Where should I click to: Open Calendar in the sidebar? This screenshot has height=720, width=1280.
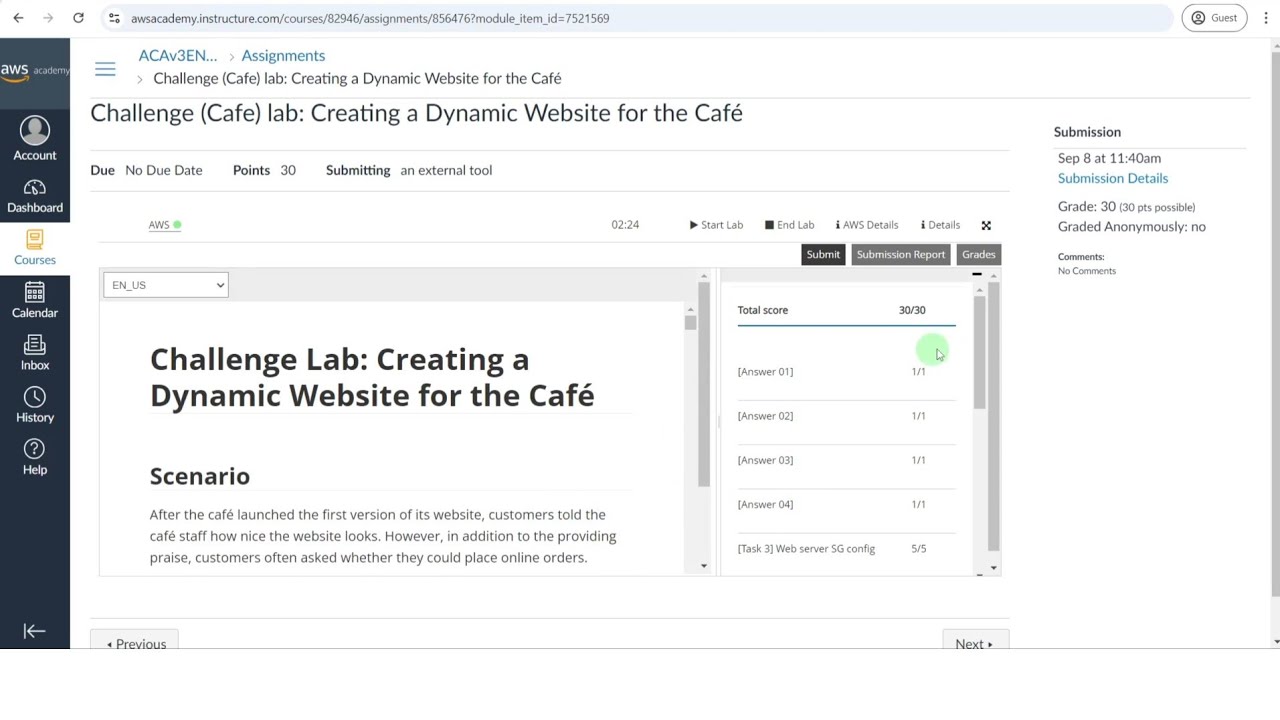(35, 300)
